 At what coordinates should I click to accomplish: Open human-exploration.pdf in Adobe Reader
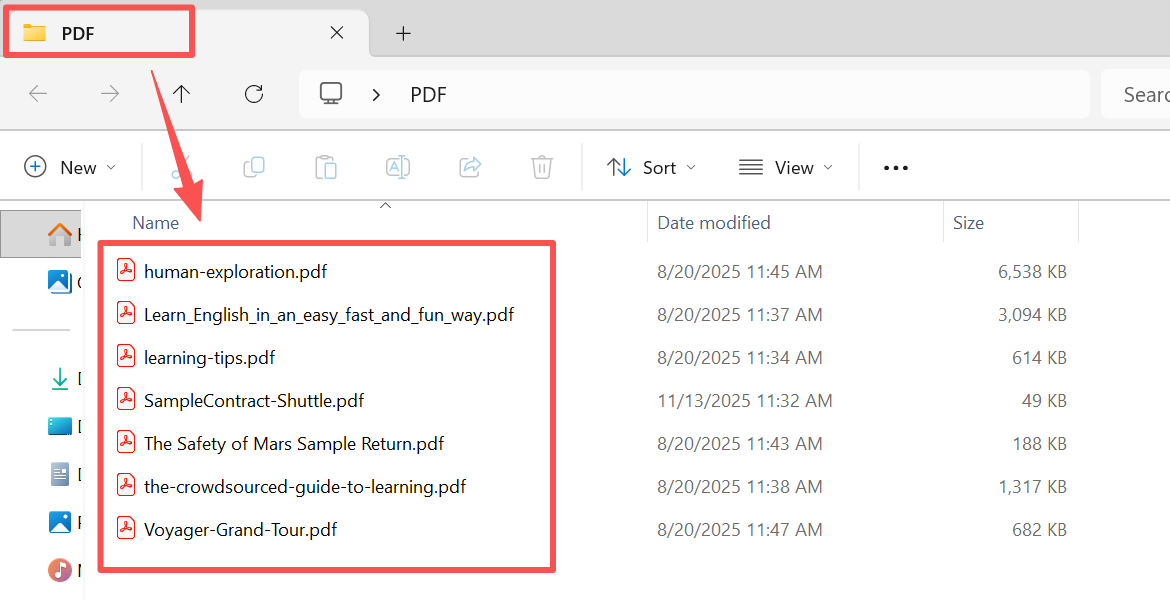tap(235, 270)
